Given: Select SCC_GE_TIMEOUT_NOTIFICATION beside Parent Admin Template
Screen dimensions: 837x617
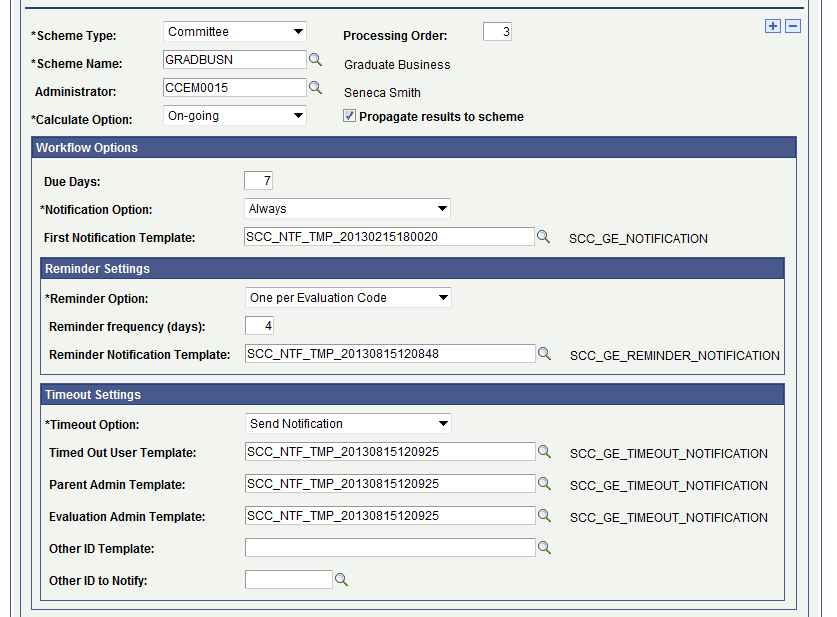Looking at the screenshot, I should coord(669,486).
